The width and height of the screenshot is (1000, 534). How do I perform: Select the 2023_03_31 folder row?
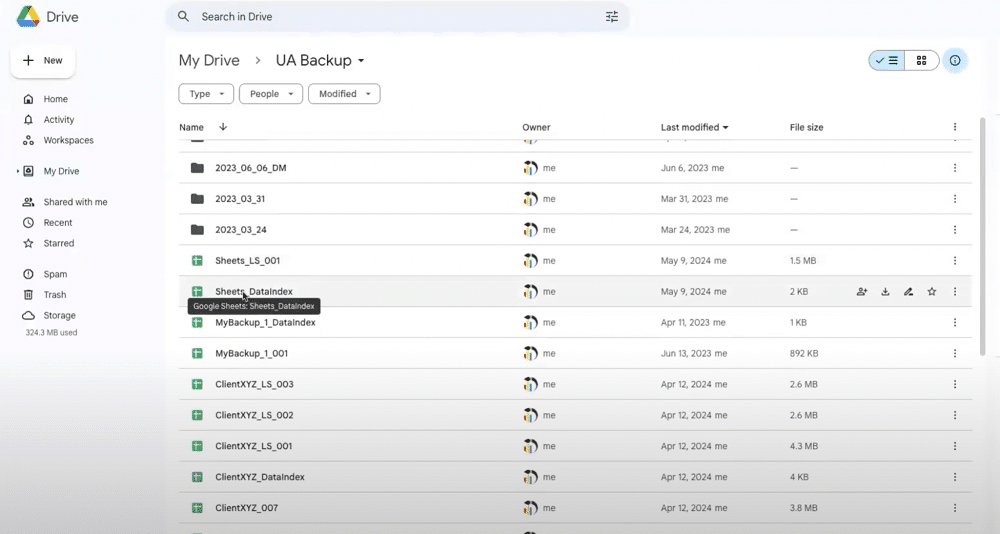[575, 199]
